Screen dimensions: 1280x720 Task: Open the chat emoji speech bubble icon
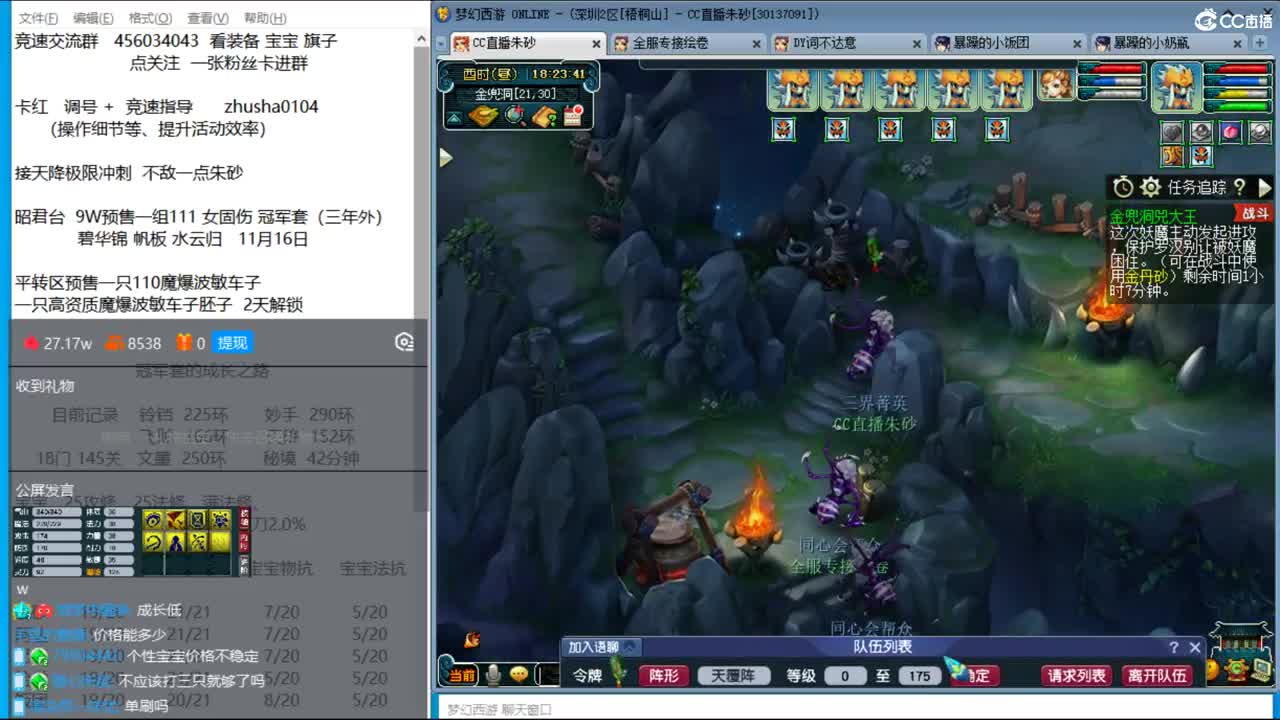(x=519, y=675)
